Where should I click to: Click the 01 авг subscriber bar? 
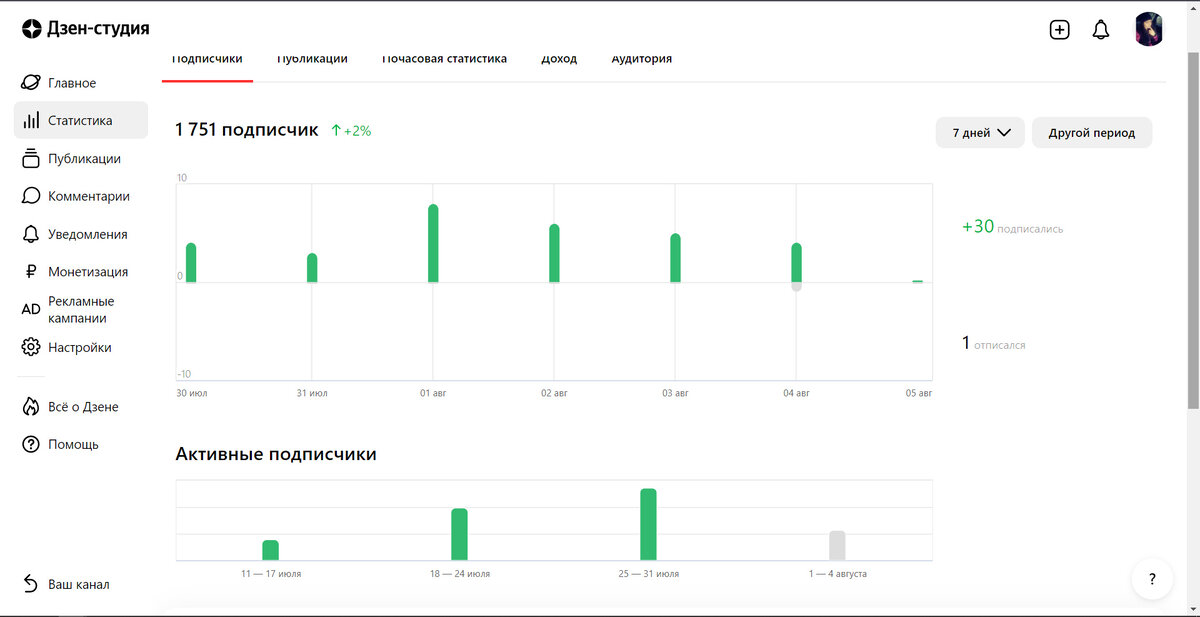(433, 243)
